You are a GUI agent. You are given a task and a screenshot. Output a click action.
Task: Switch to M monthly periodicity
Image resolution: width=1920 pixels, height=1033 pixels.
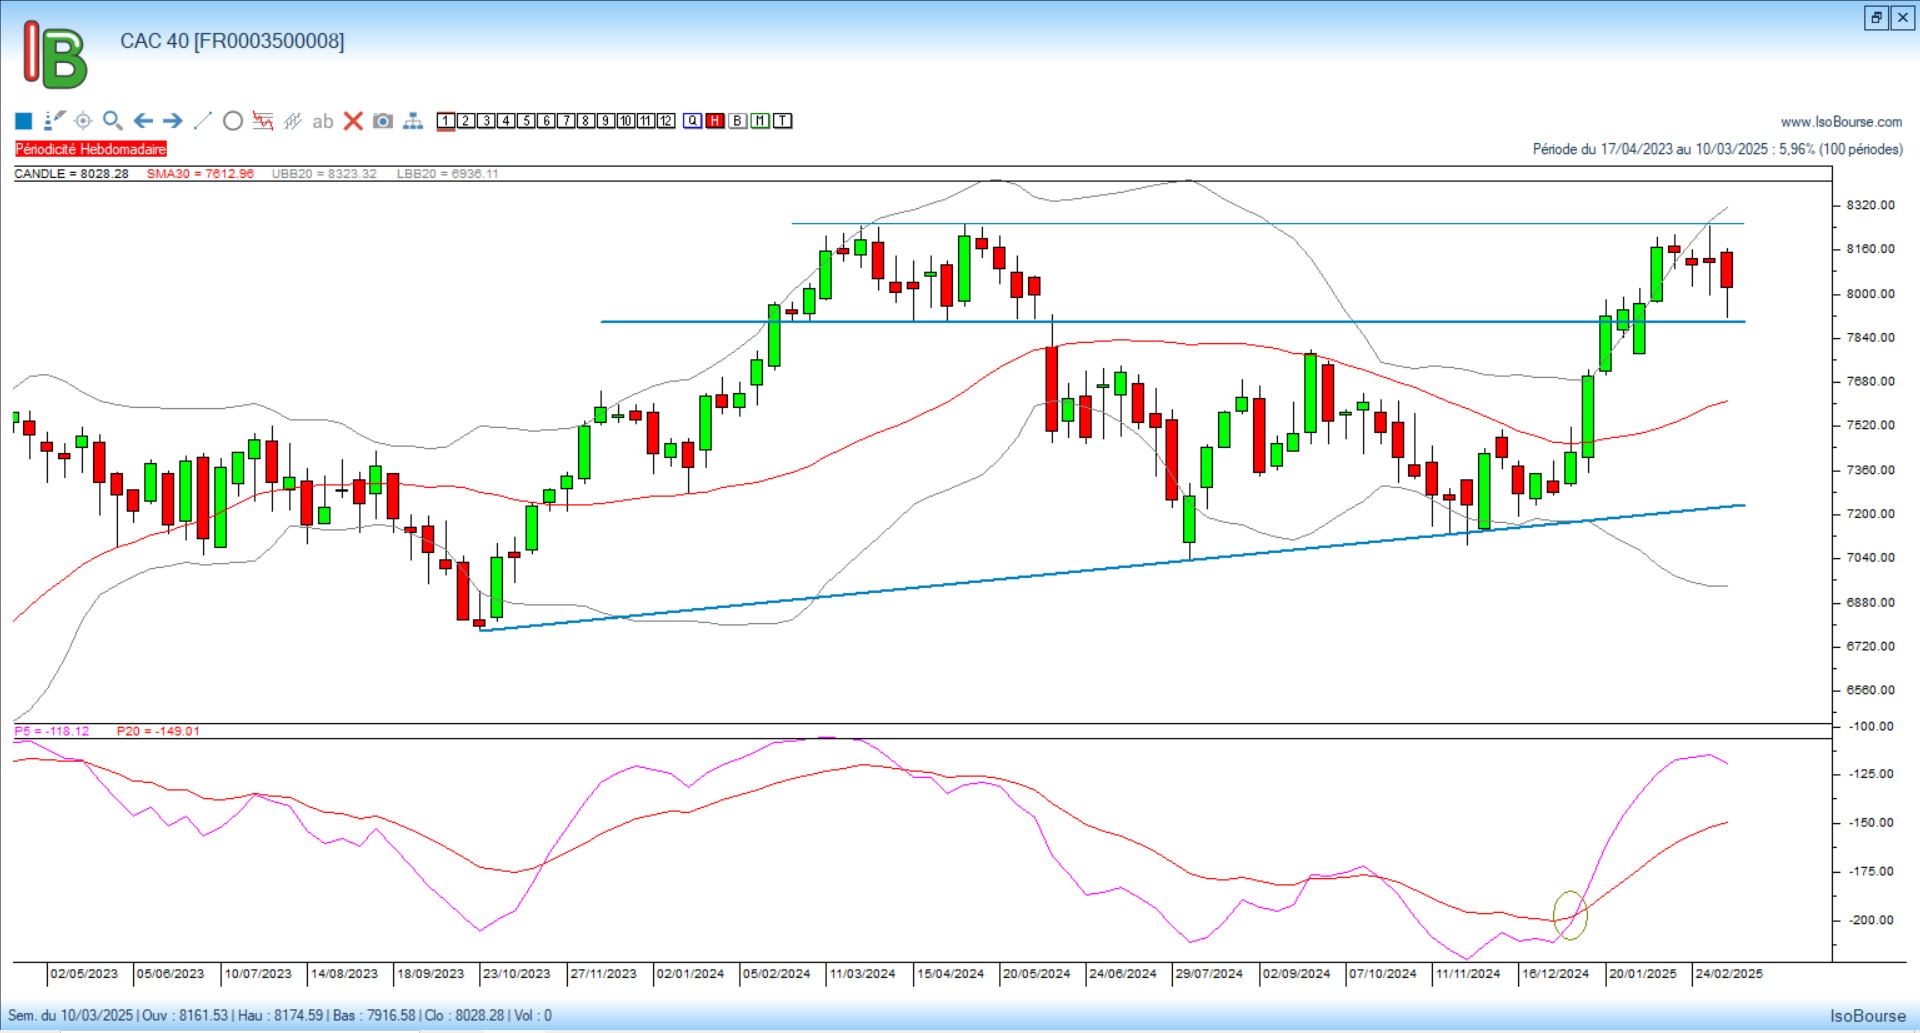click(760, 121)
